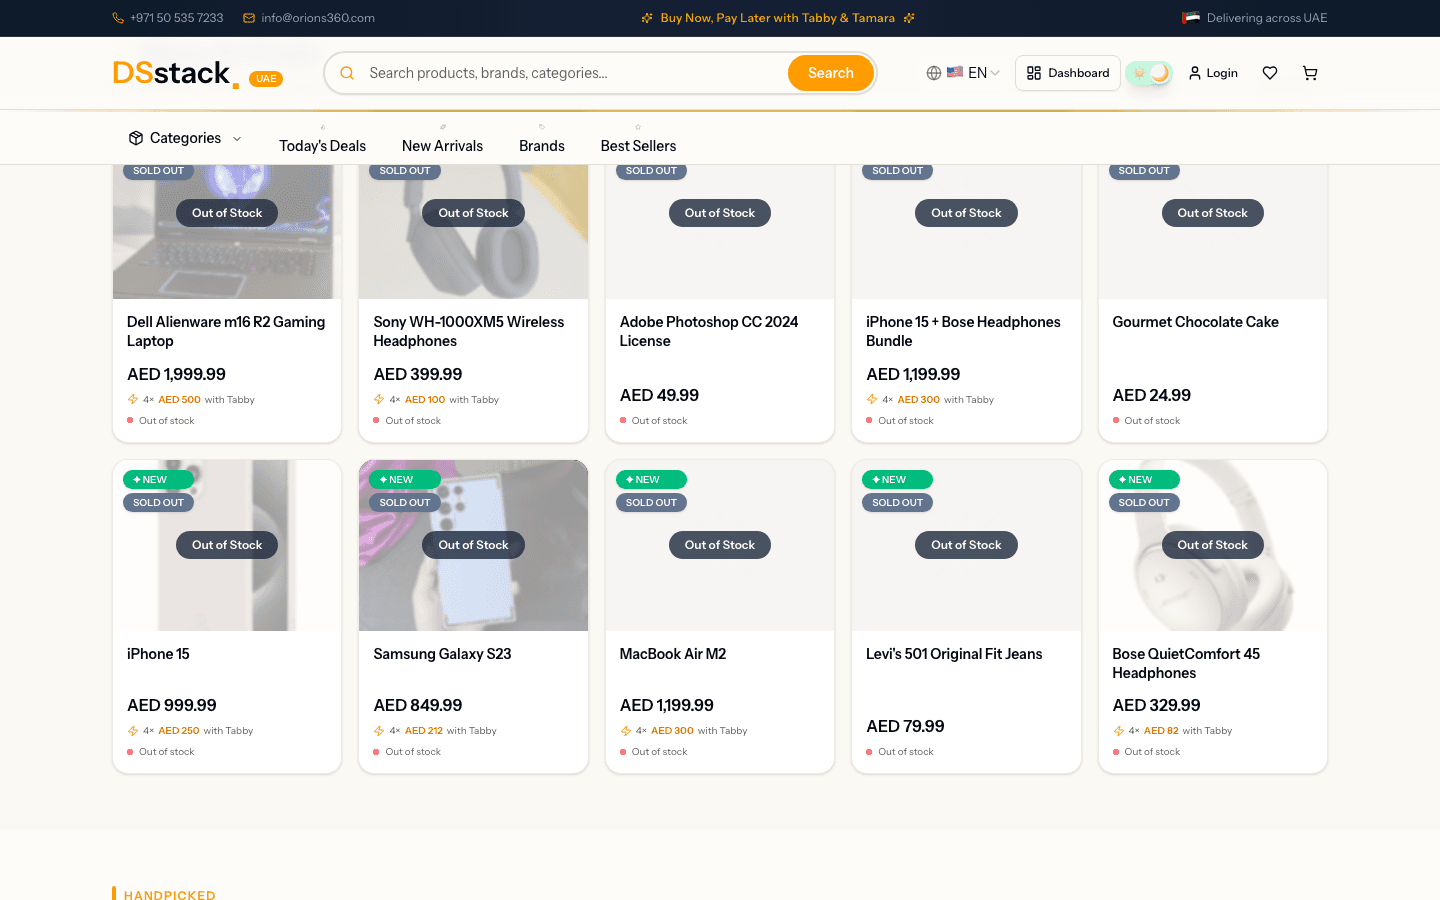The image size is (1440, 900).
Task: Call +971 50 535 7233 link
Action: pos(177,18)
